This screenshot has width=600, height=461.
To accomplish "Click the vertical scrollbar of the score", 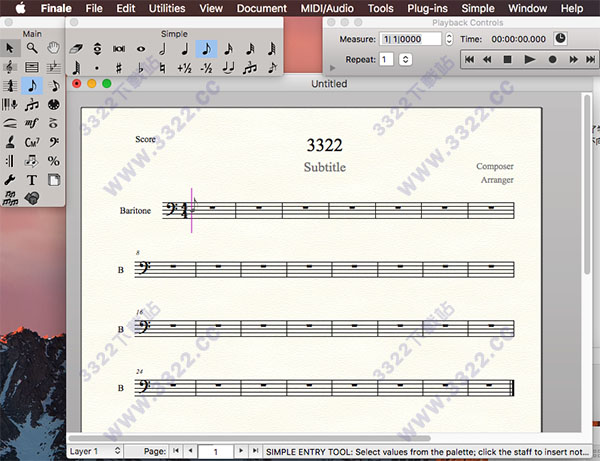I will 587,184.
